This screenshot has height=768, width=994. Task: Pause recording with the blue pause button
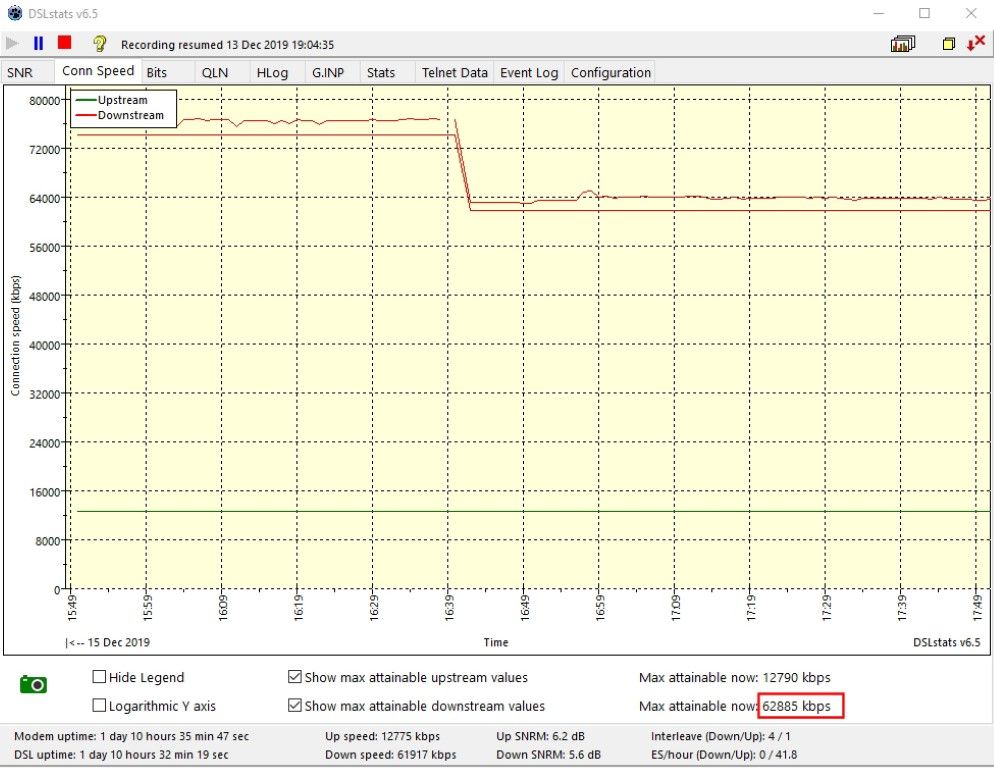click(x=39, y=43)
